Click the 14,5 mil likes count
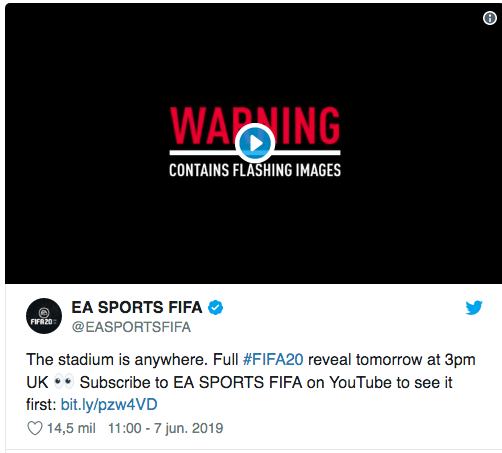The width and height of the screenshot is (502, 453). pos(71,428)
